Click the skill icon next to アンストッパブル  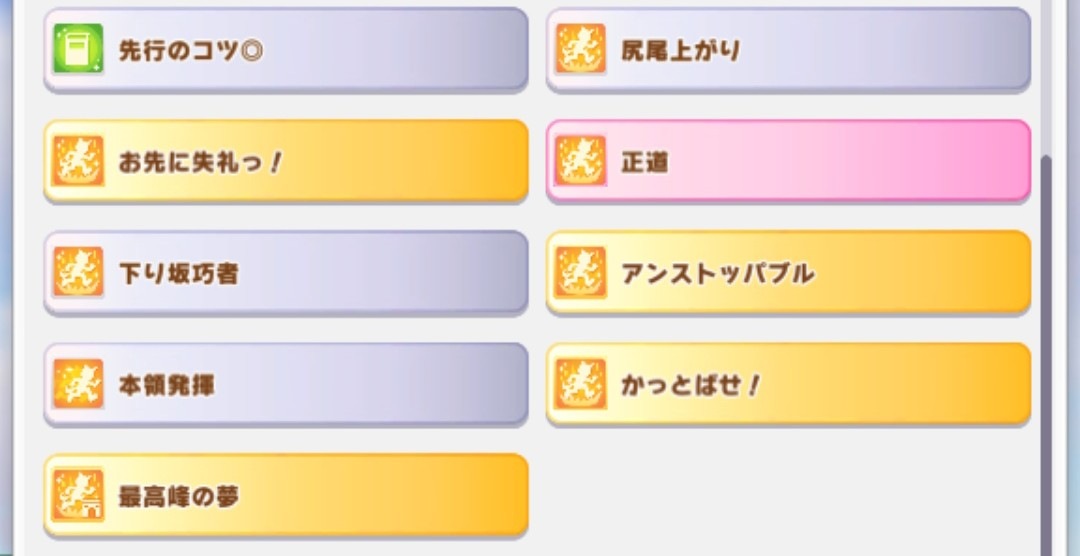581,272
